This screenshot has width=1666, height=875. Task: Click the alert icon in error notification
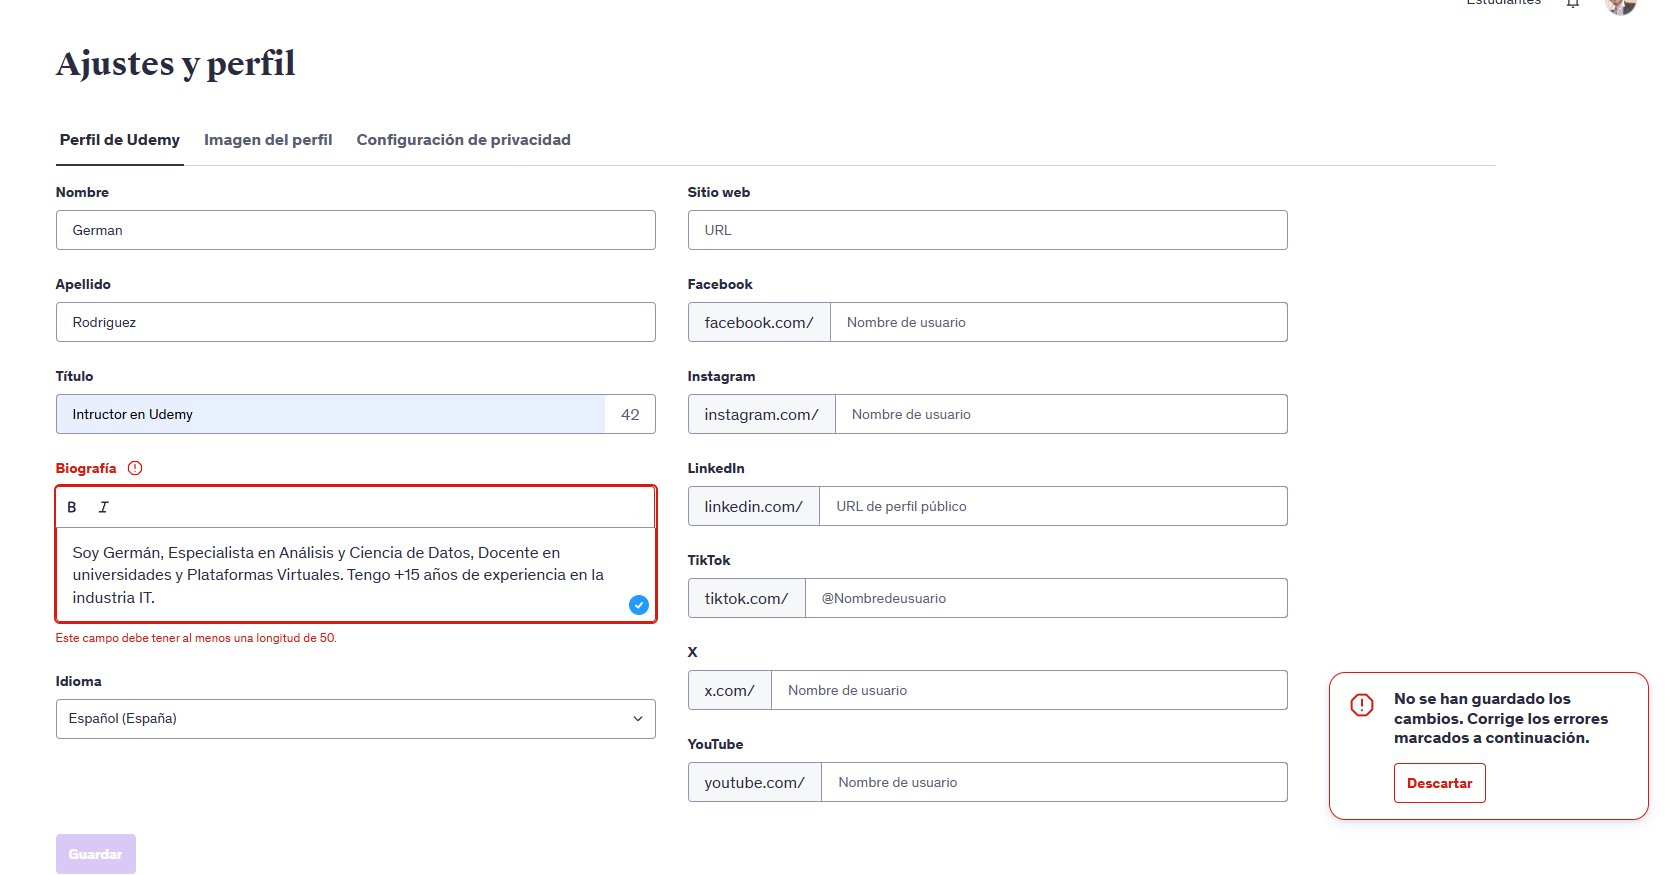[x=1362, y=705]
